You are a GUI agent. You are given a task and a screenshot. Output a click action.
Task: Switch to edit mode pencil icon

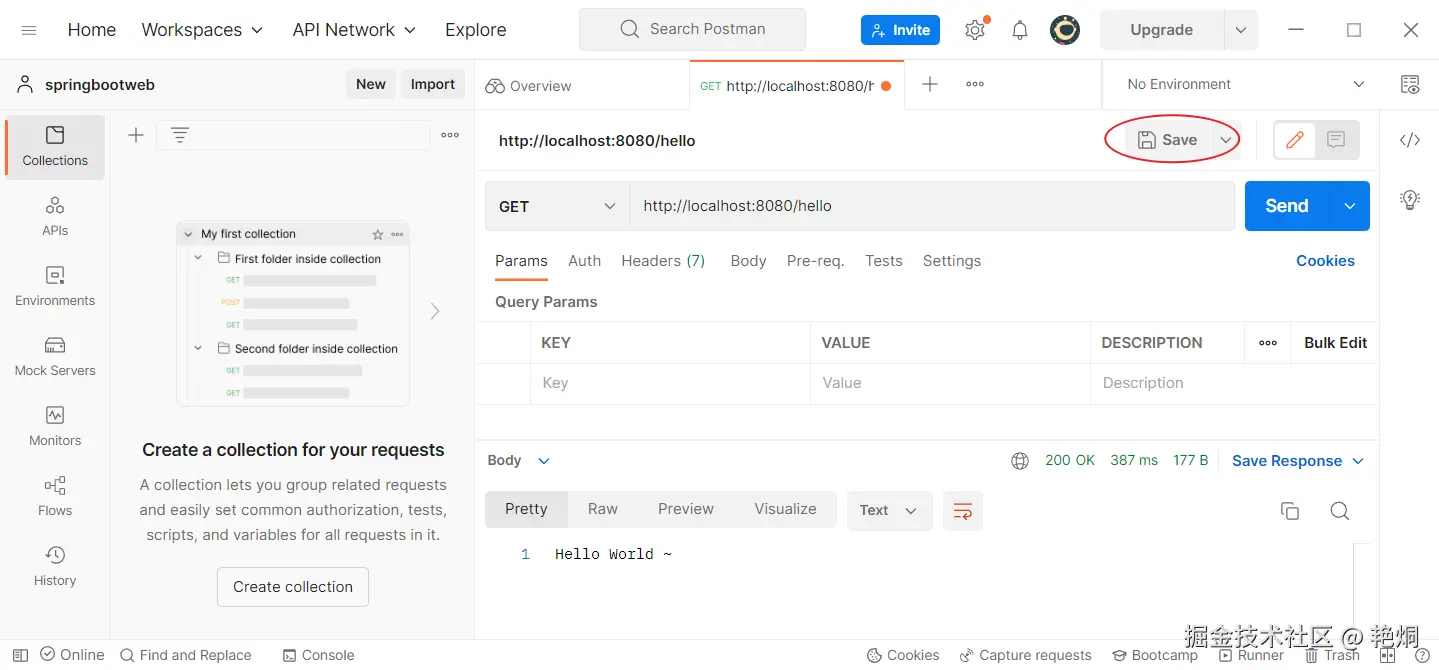1295,140
